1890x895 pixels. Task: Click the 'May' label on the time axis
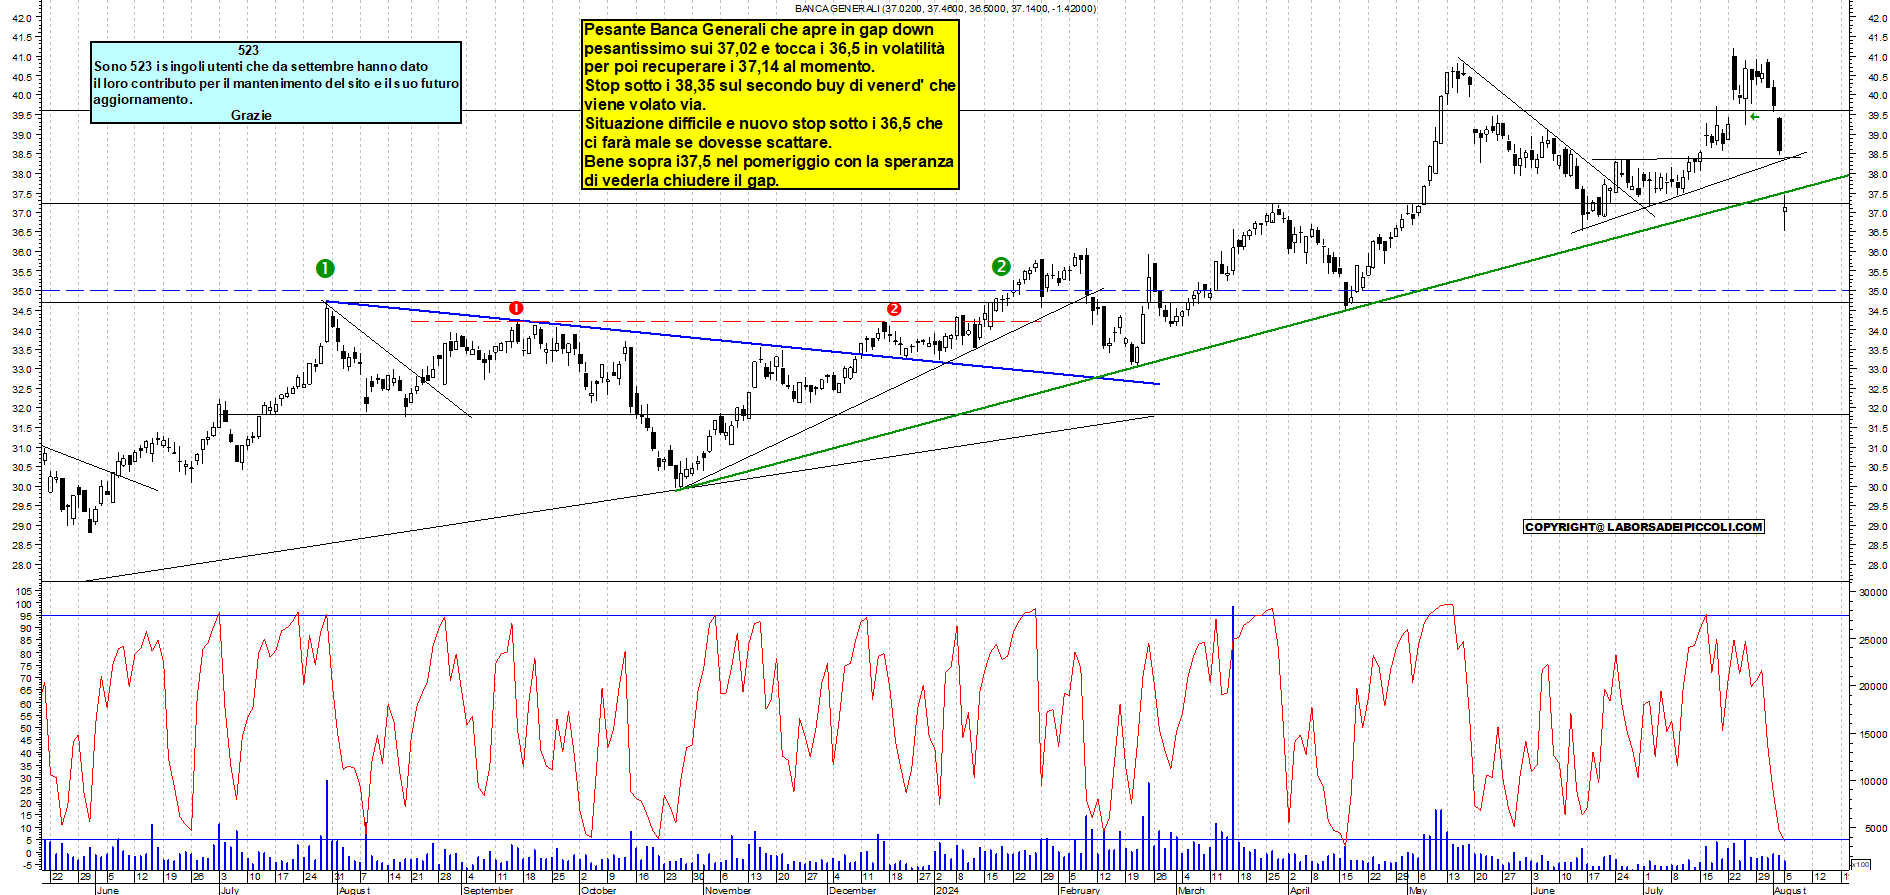[1418, 890]
